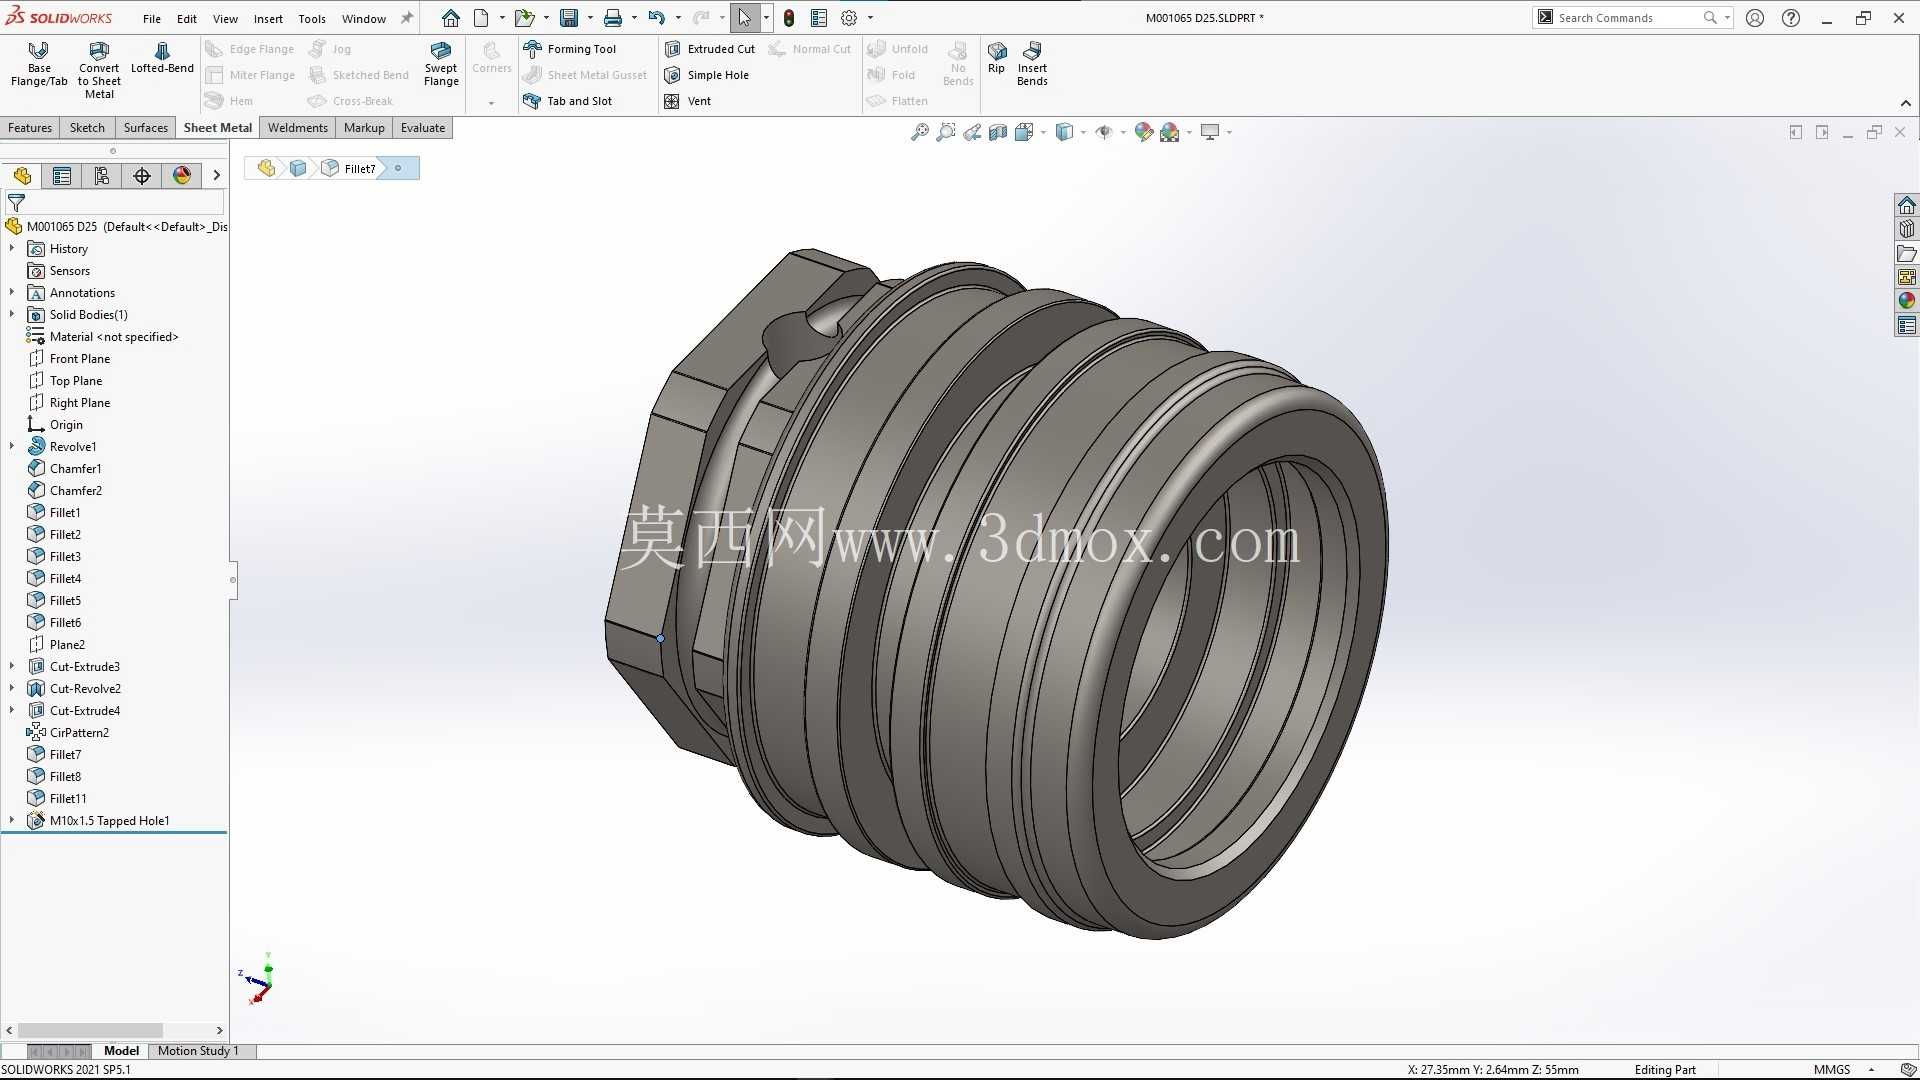Viewport: 1920px width, 1080px height.
Task: Click the Rebuild traffic light icon
Action: 789,18
